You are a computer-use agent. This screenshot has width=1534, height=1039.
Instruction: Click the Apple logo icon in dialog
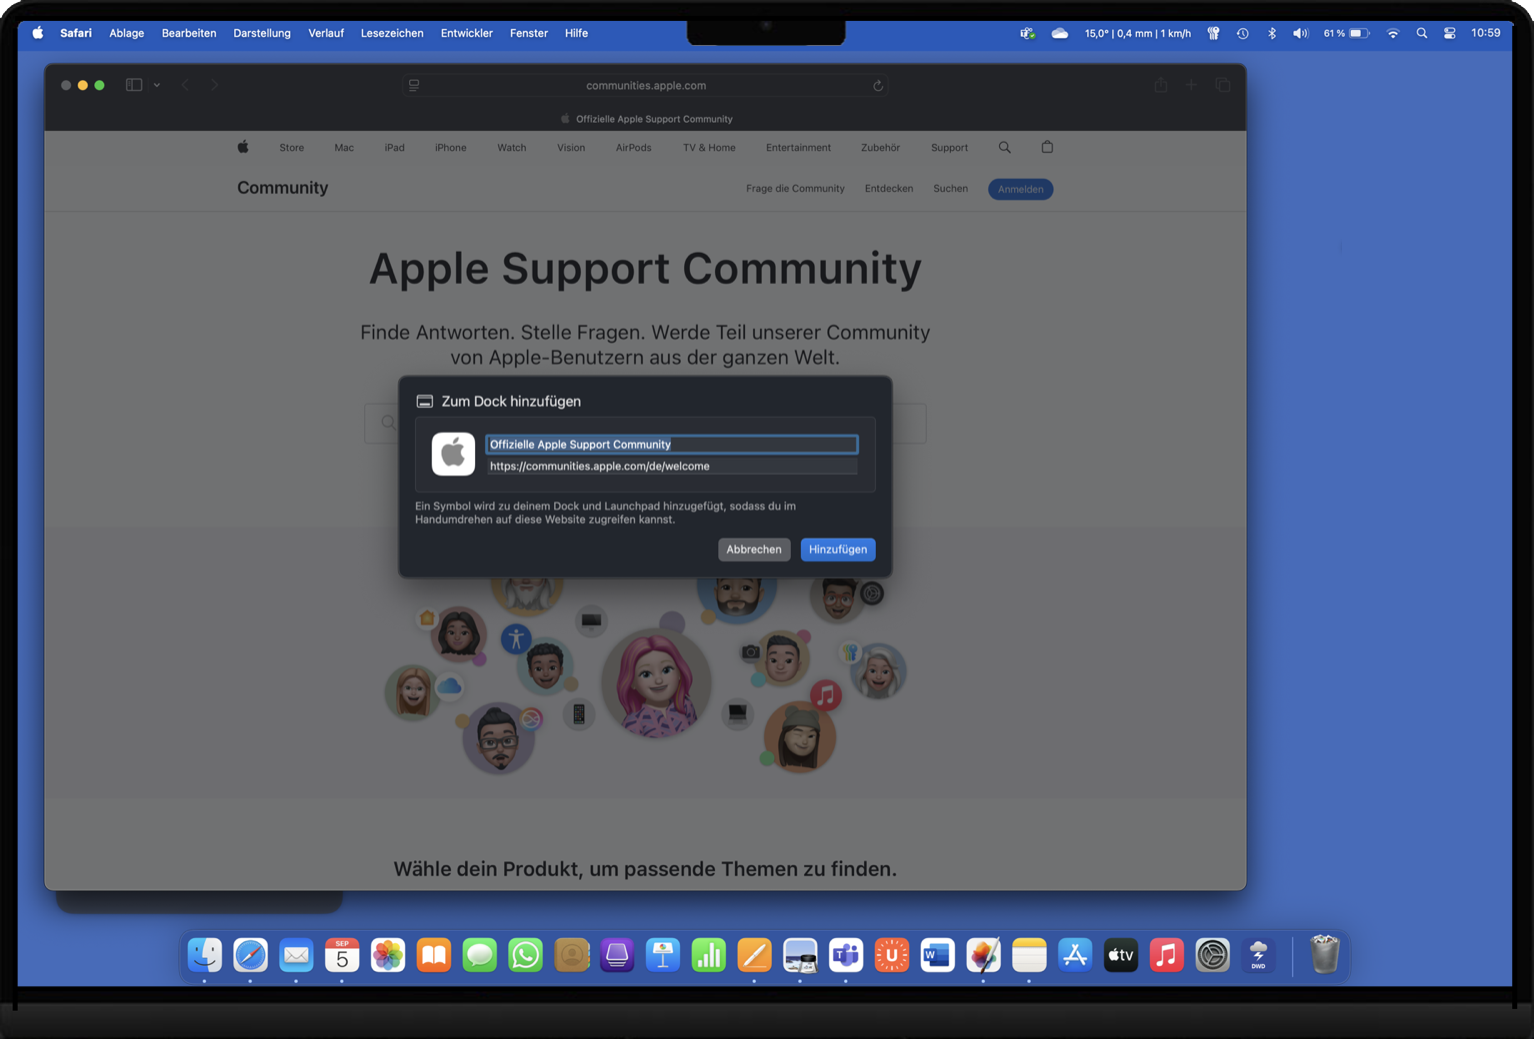click(453, 454)
